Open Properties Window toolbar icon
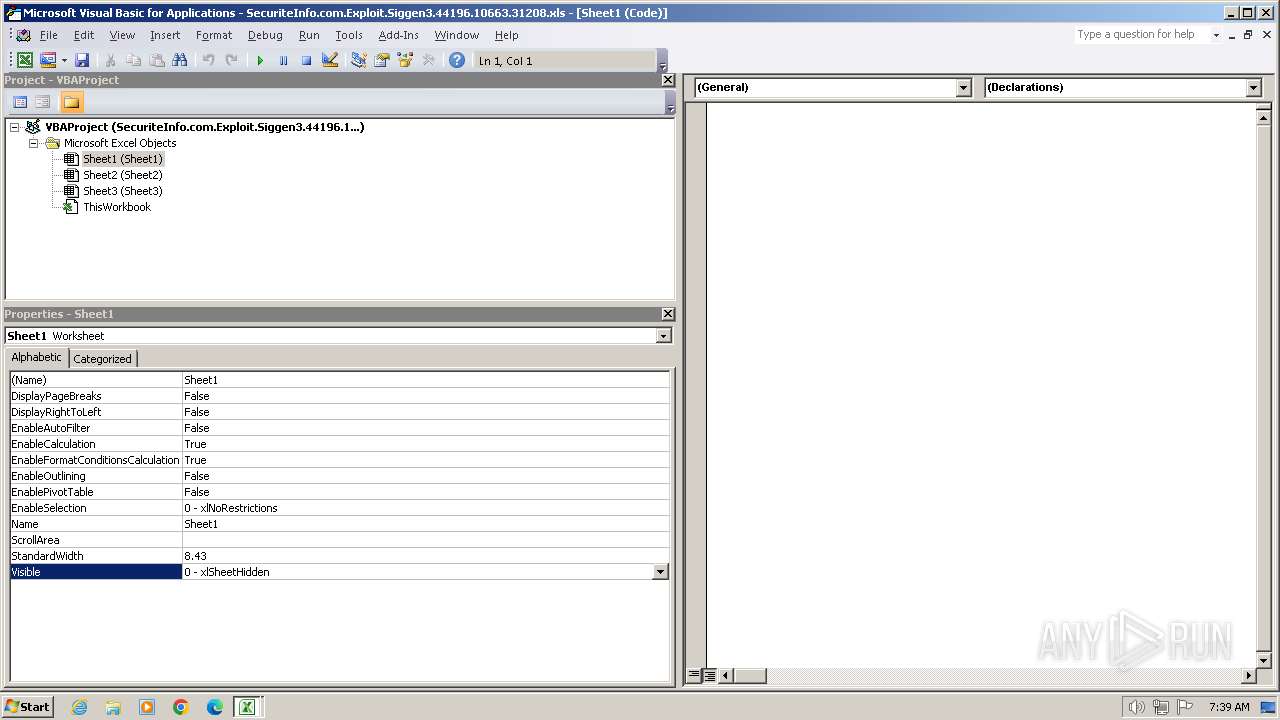Viewport: 1280px width, 720px height. (381, 61)
